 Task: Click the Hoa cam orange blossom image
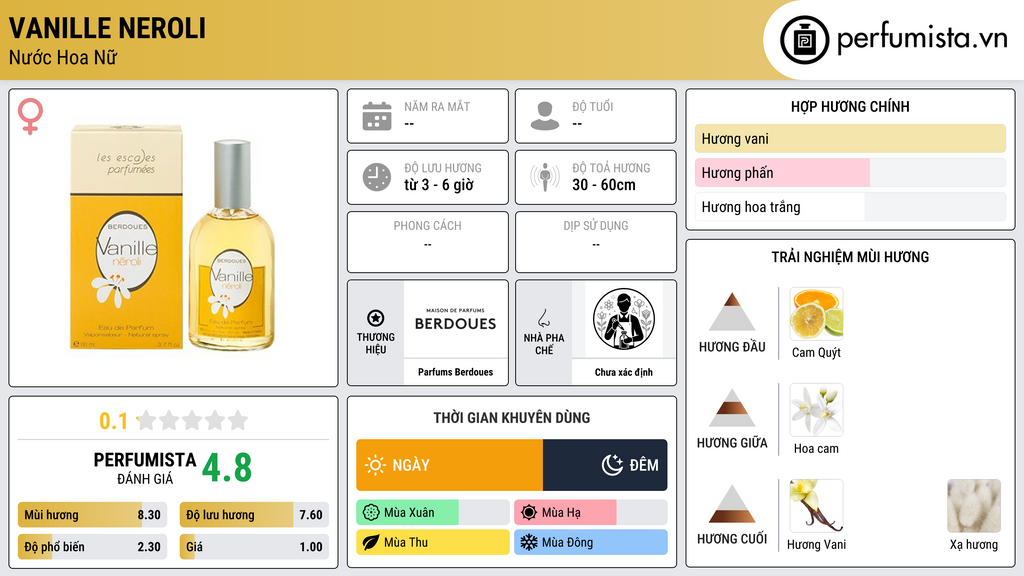coord(816,409)
